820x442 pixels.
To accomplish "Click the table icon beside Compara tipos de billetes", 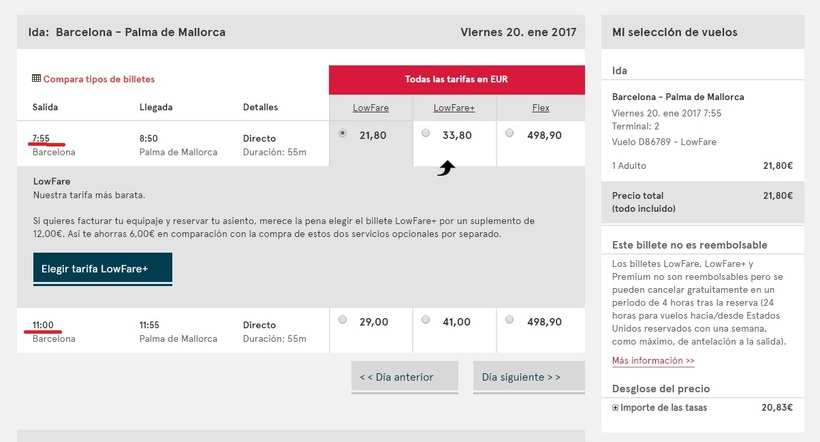I will [x=36, y=78].
